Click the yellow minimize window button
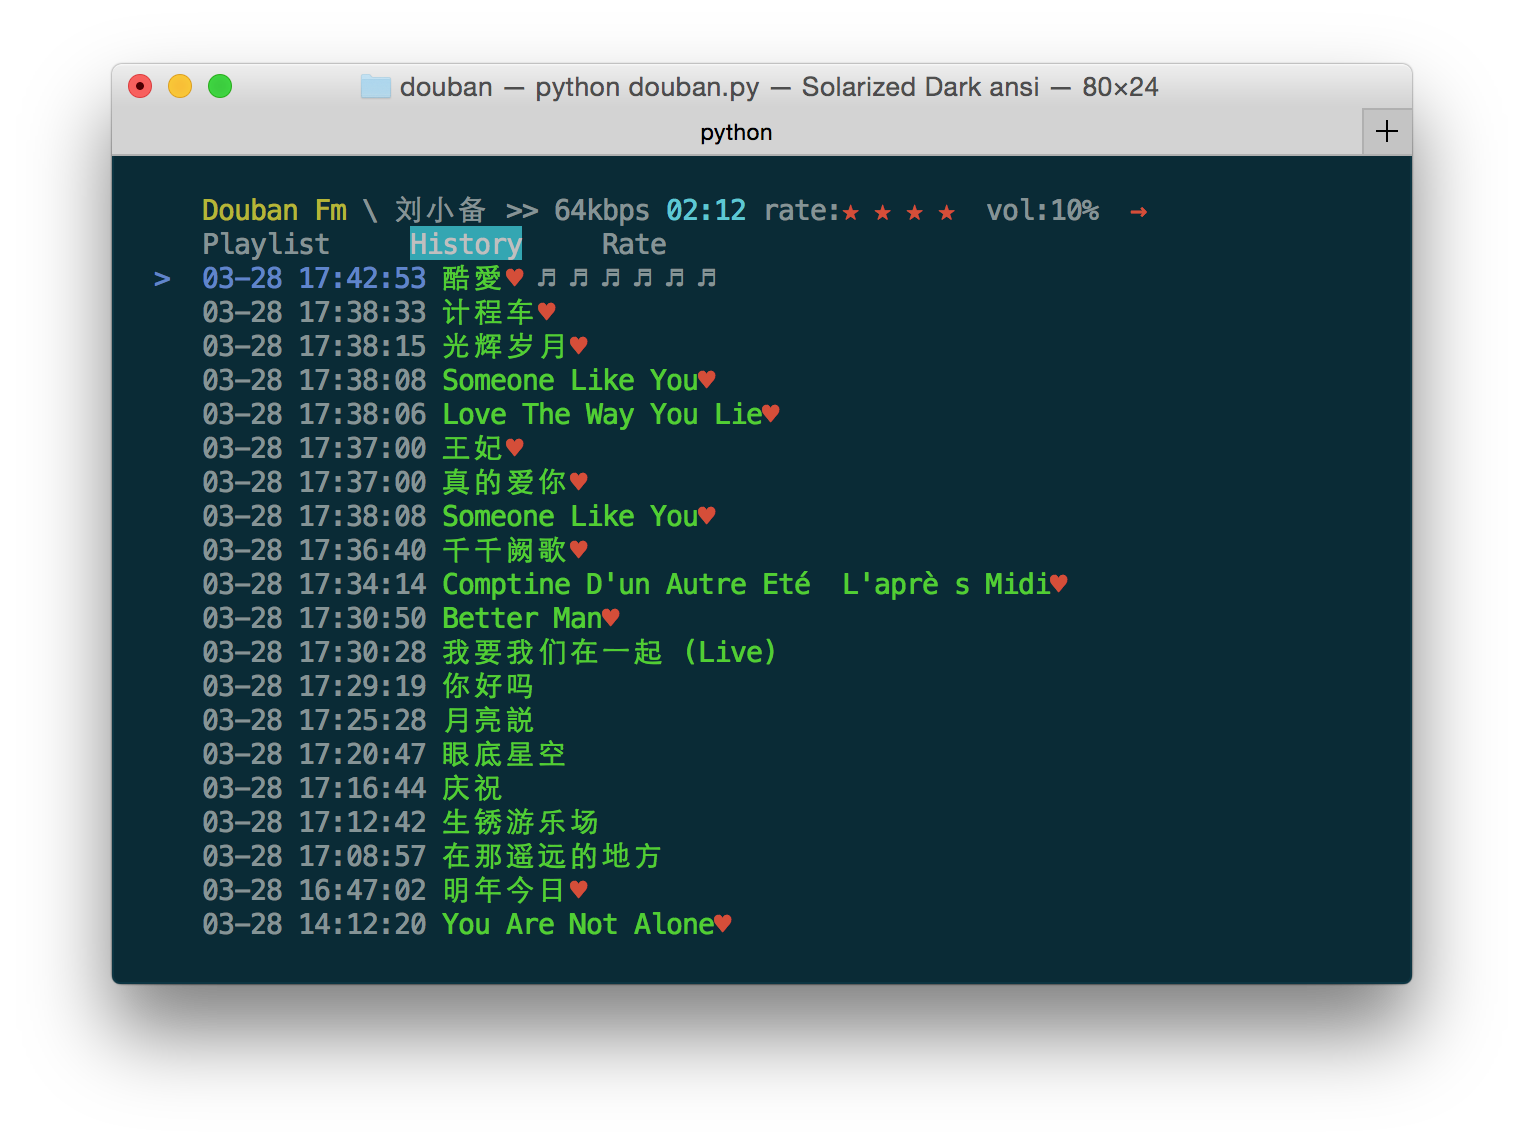Viewport: 1524px width, 1144px height. click(x=180, y=86)
